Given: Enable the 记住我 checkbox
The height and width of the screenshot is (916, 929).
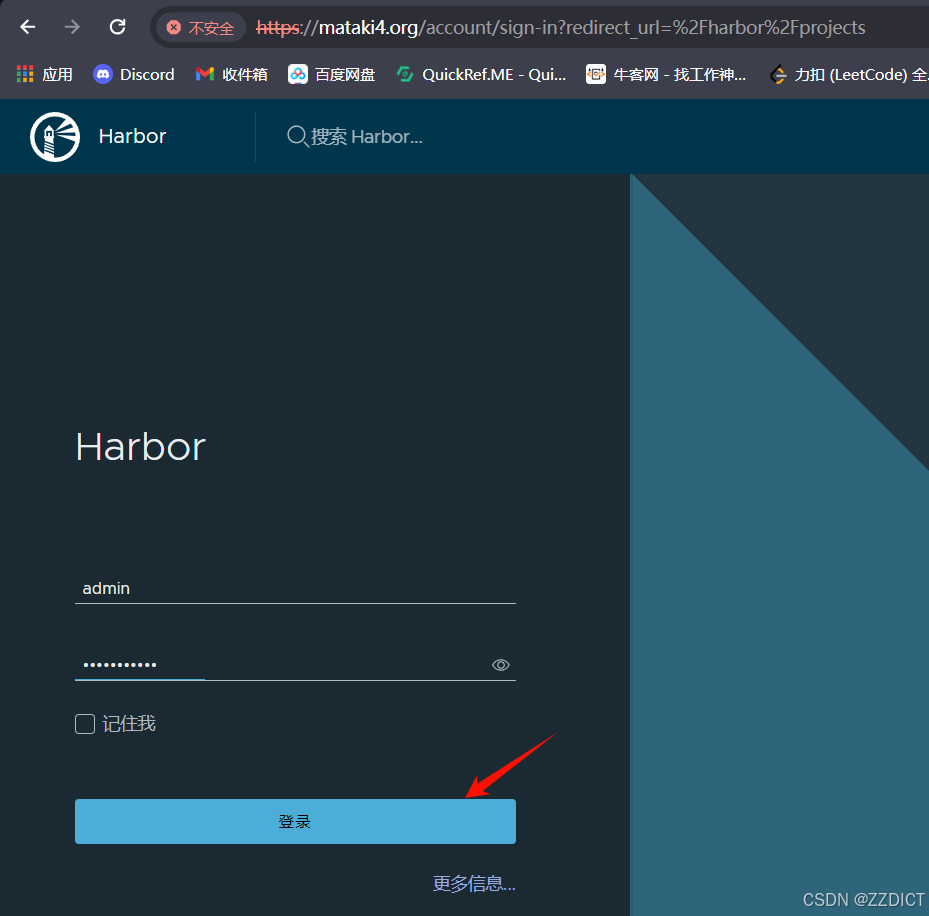Looking at the screenshot, I should (x=85, y=723).
